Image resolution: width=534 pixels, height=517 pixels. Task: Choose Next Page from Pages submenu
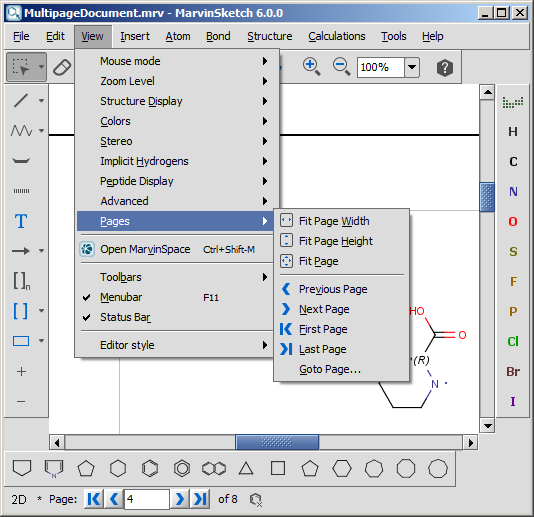[x=341, y=309]
